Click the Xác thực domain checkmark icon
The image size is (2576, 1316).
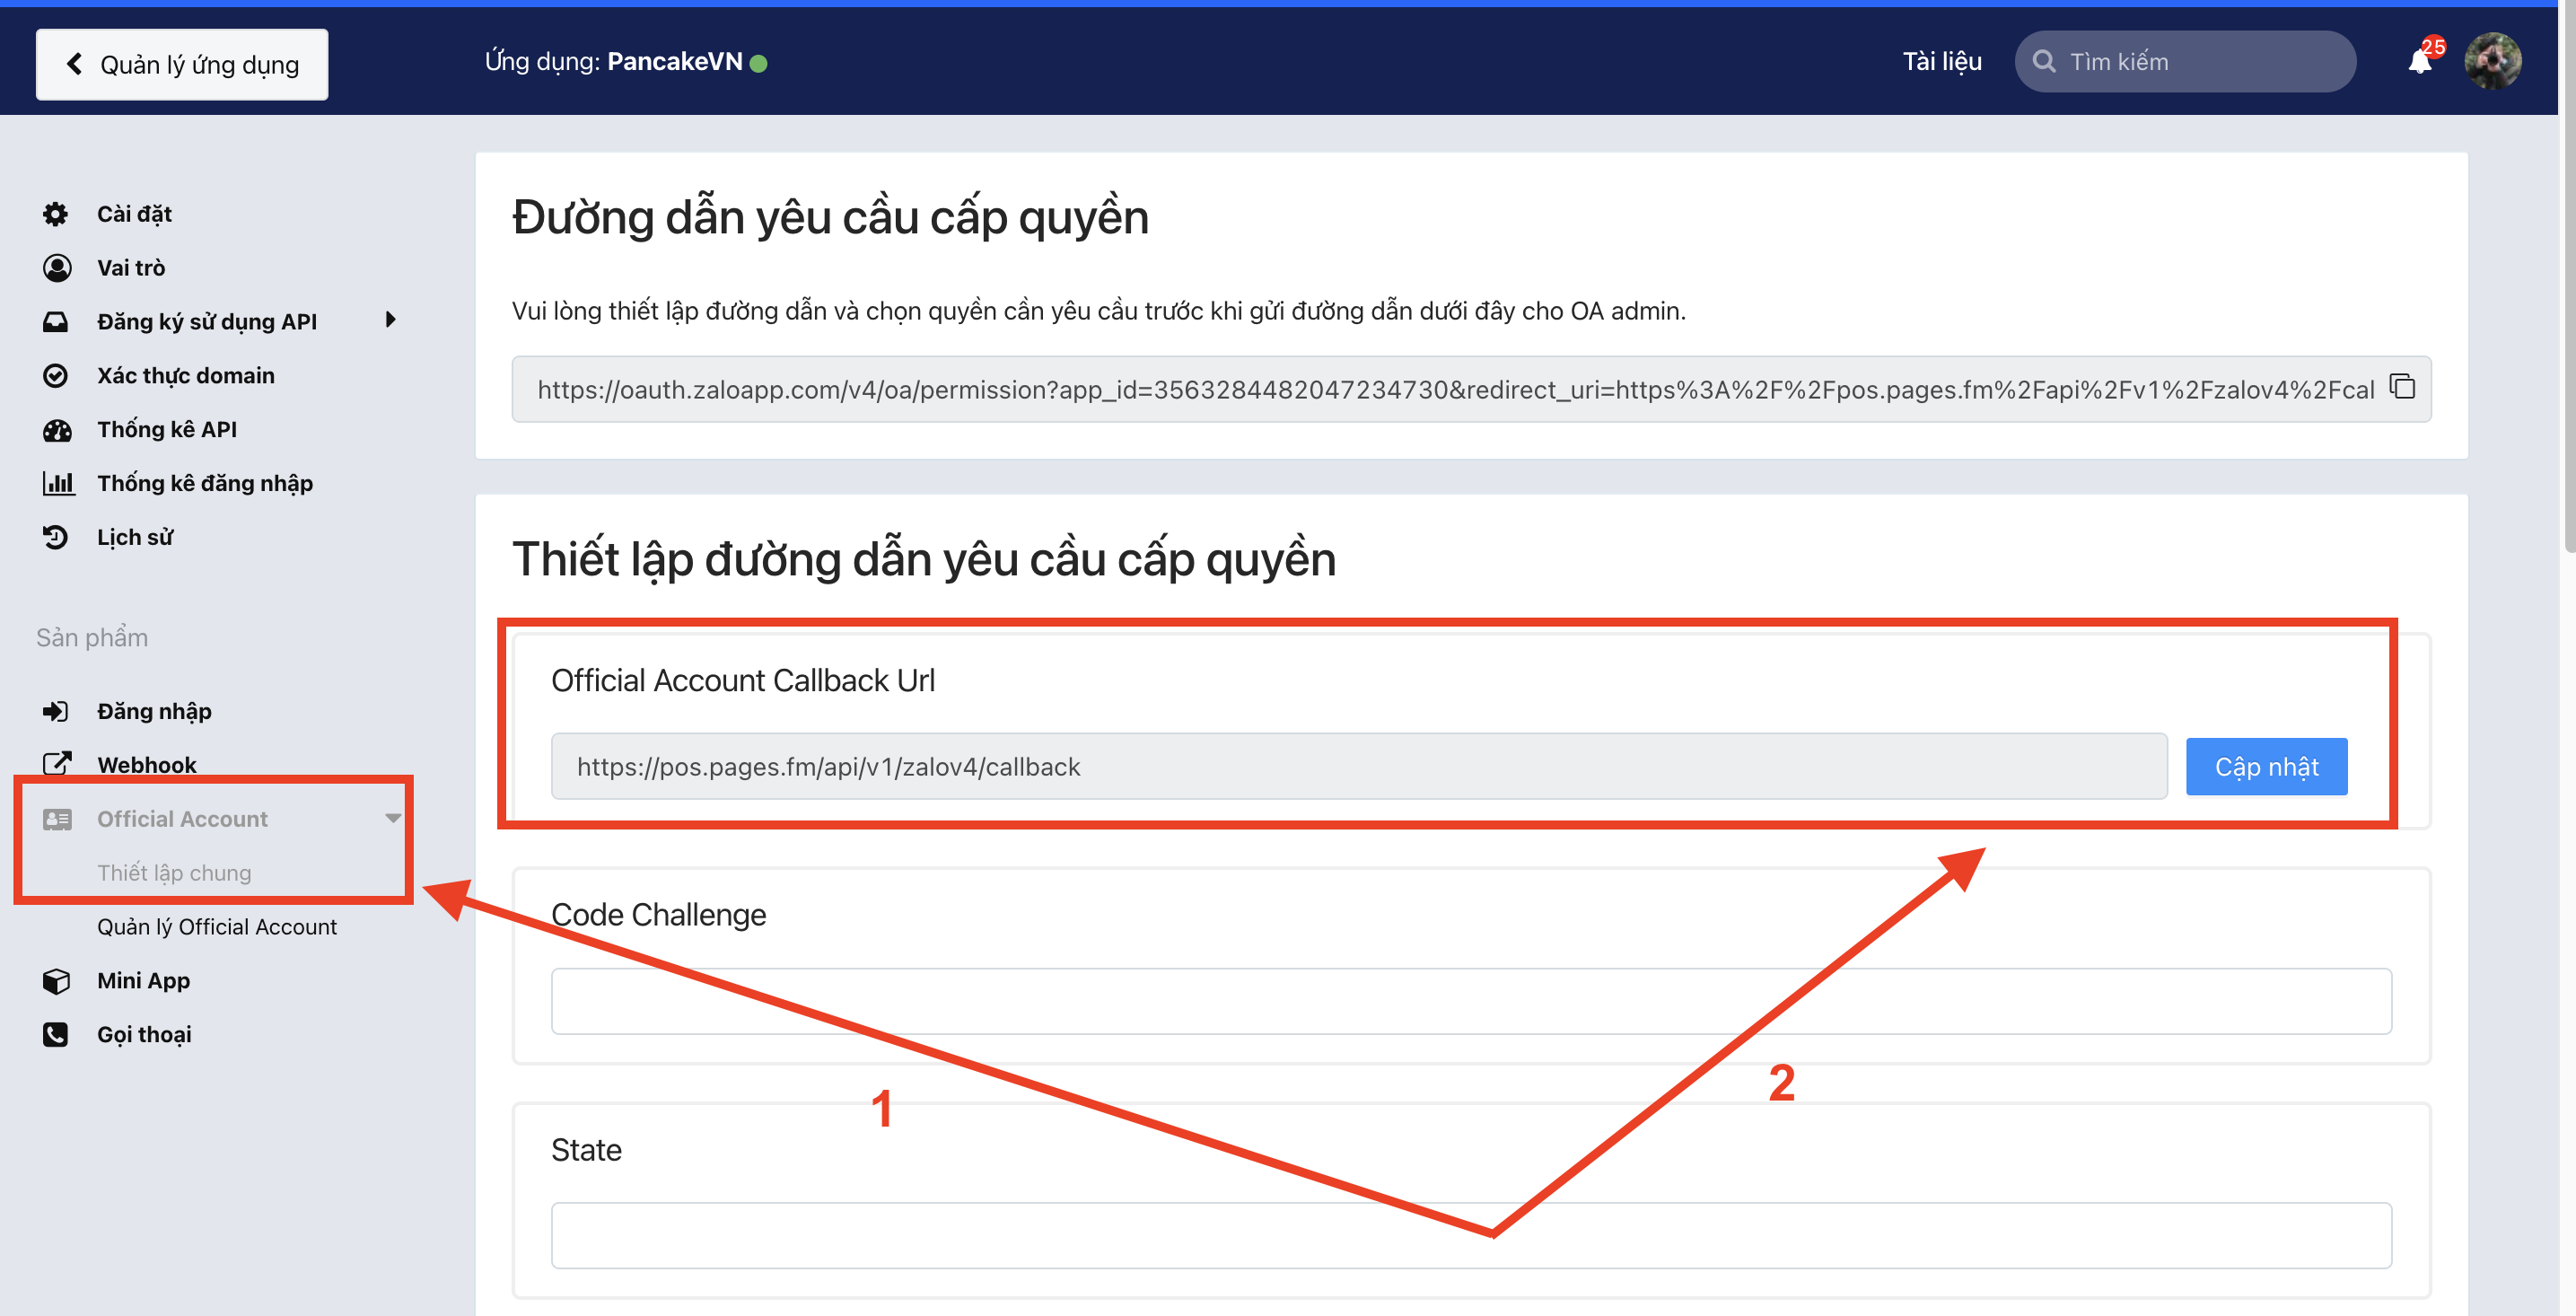[56, 376]
